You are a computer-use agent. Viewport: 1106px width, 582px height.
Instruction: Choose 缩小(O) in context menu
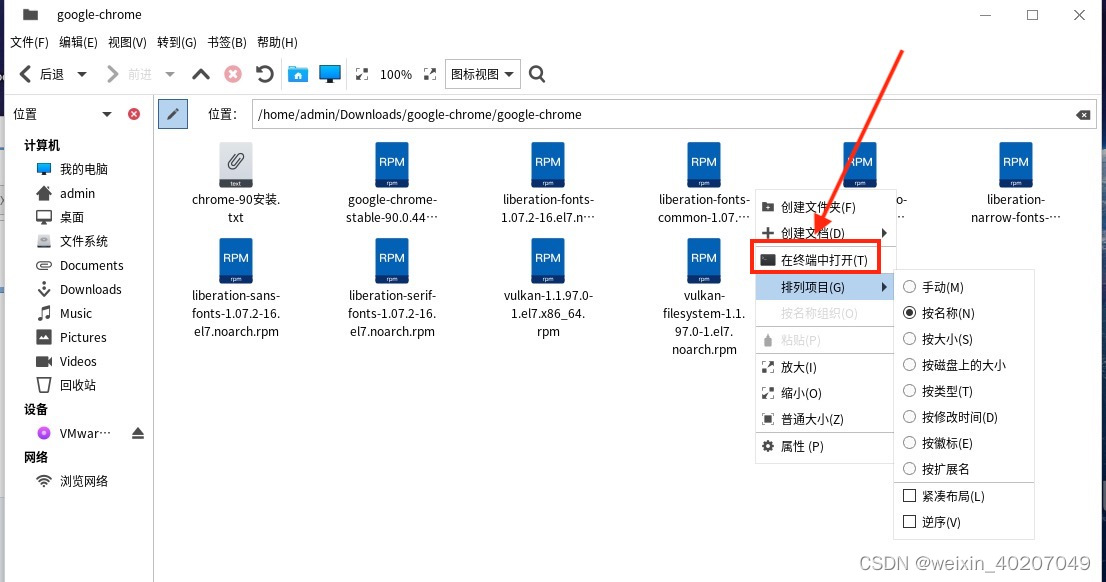click(825, 393)
